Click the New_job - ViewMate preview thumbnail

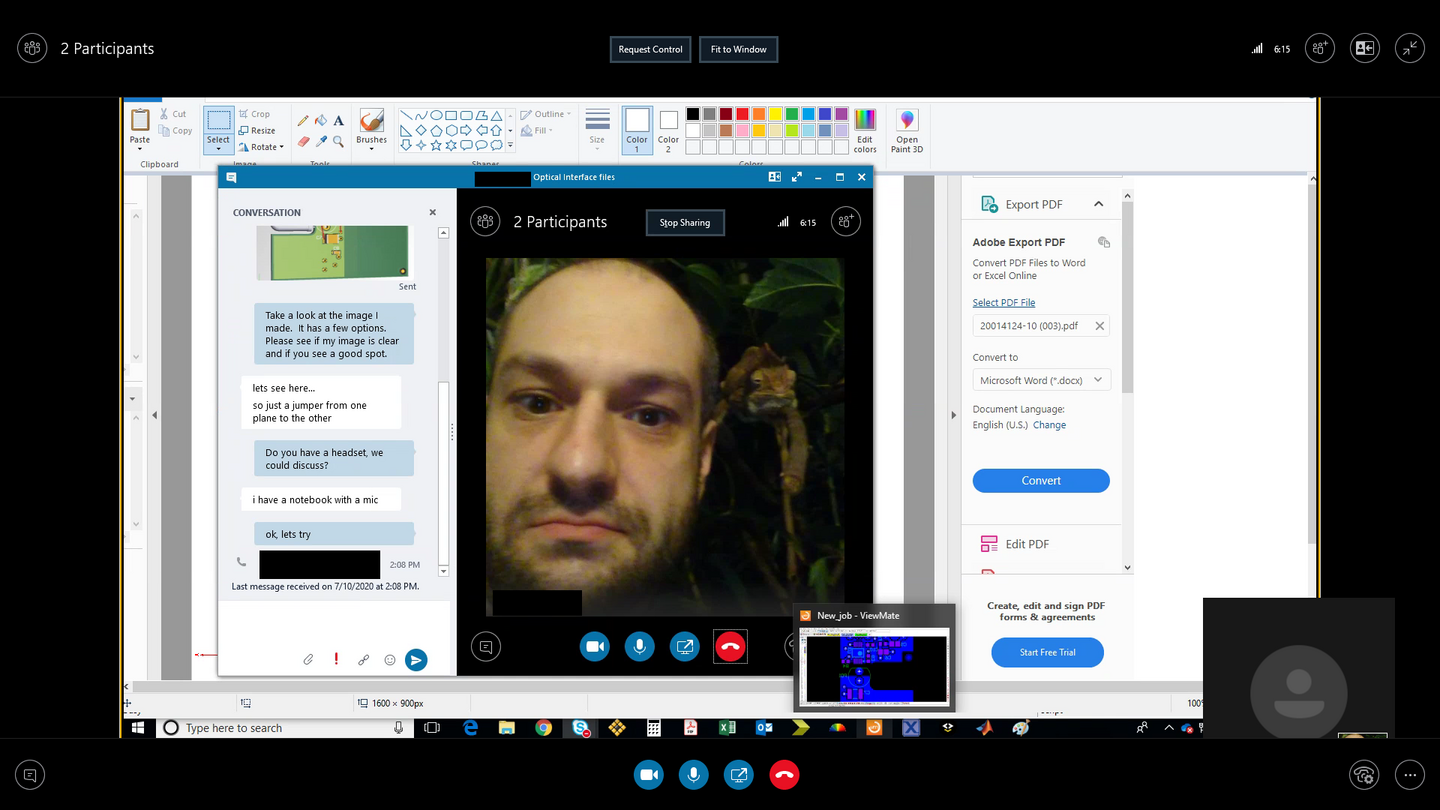coord(875,665)
